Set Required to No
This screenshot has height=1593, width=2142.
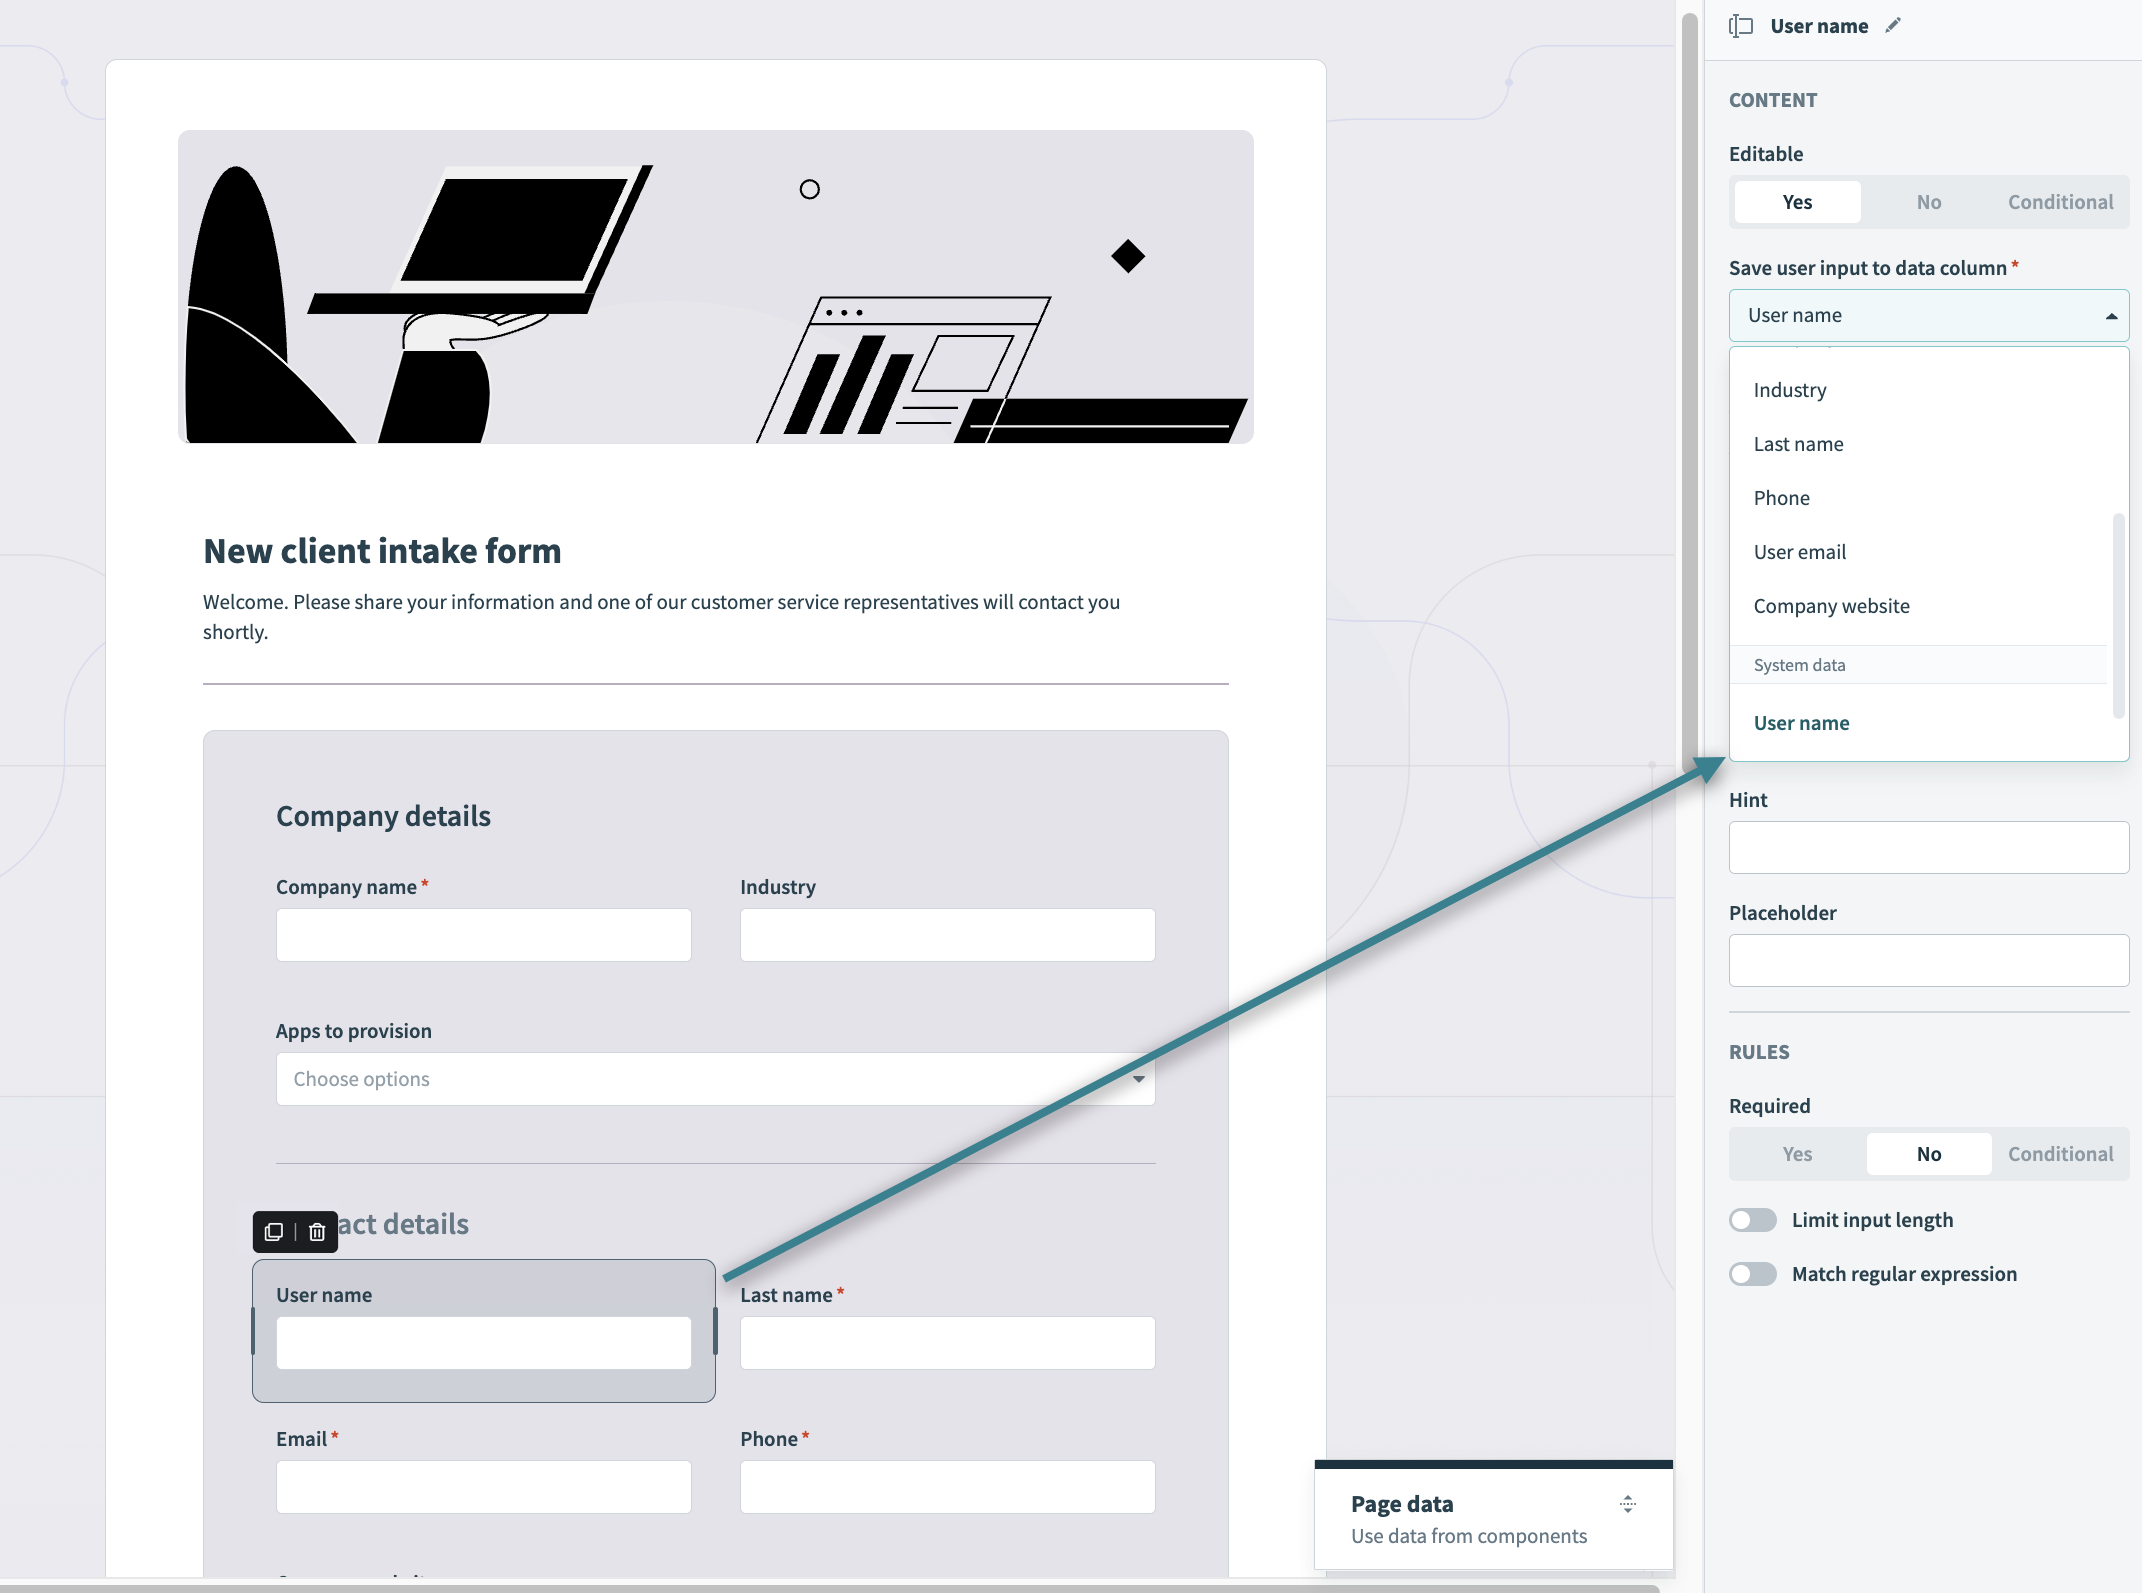[x=1929, y=1154]
